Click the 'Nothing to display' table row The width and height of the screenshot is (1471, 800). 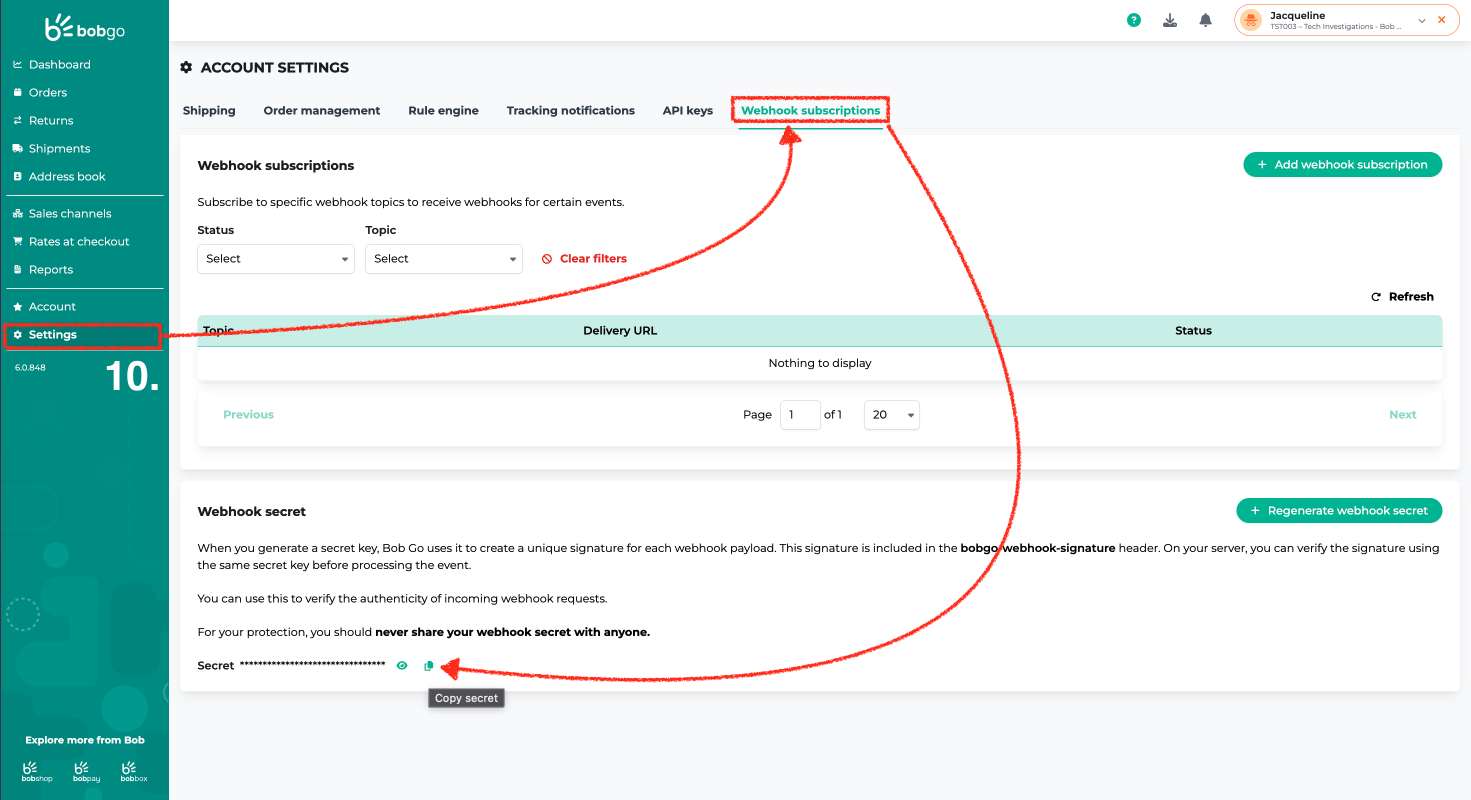point(820,363)
